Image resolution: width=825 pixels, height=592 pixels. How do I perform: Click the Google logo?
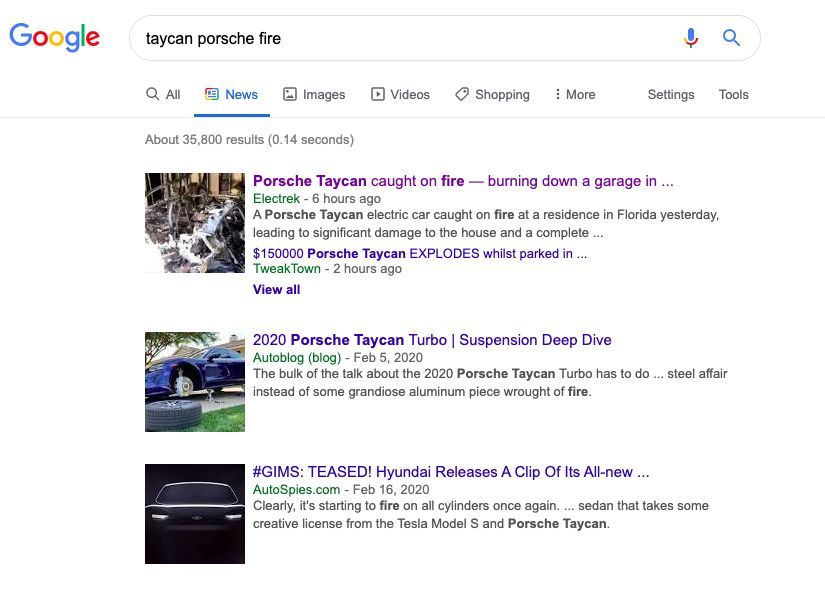point(55,38)
